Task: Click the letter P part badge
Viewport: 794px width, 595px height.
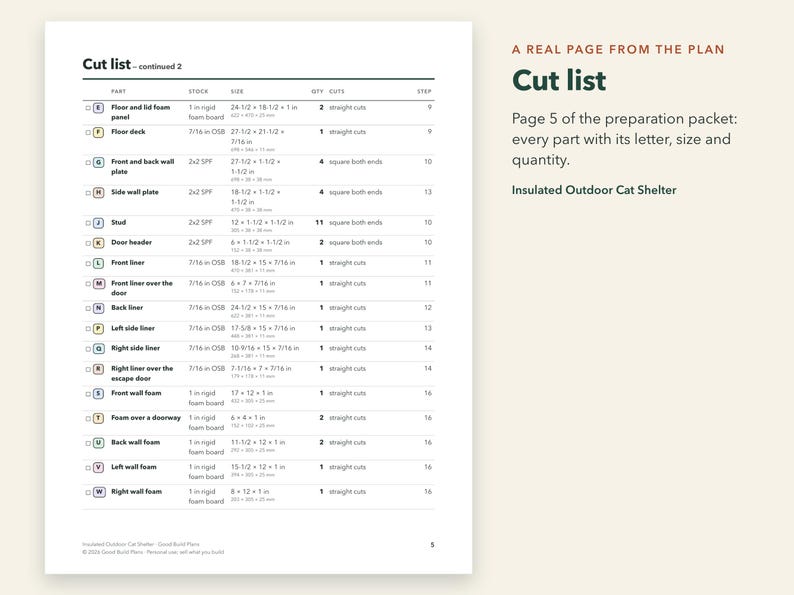Action: pos(99,329)
